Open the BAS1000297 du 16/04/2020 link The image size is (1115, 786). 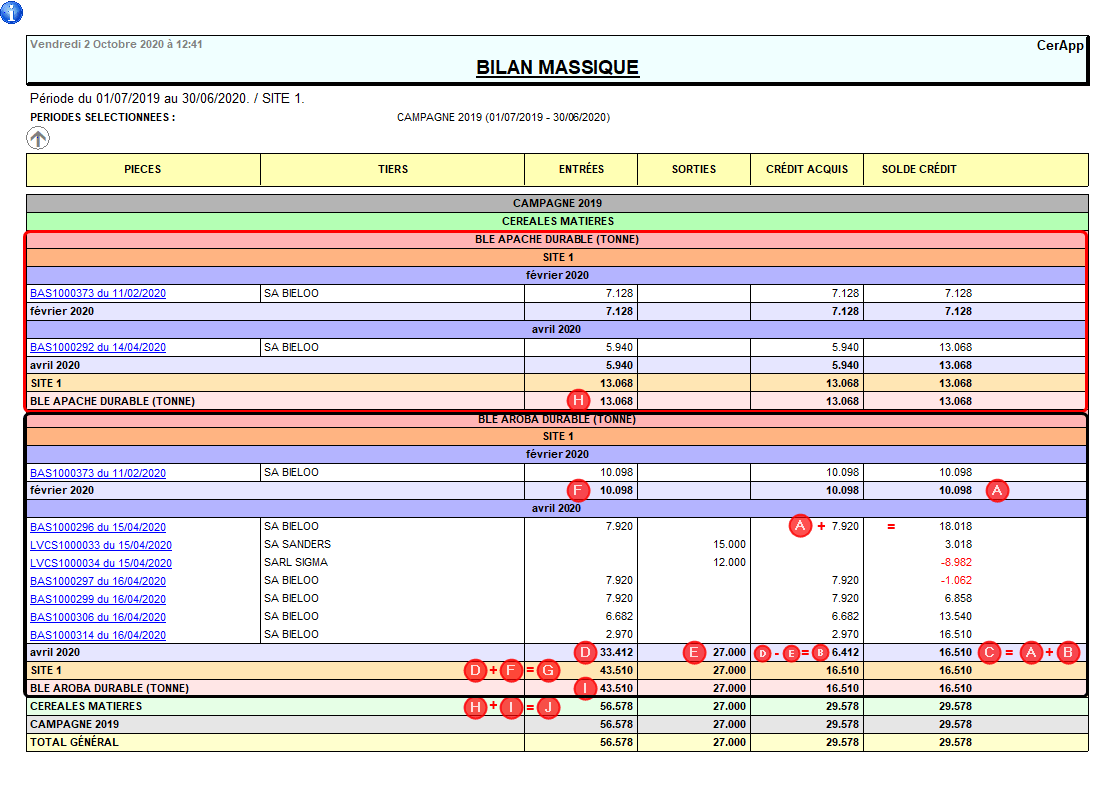97,581
